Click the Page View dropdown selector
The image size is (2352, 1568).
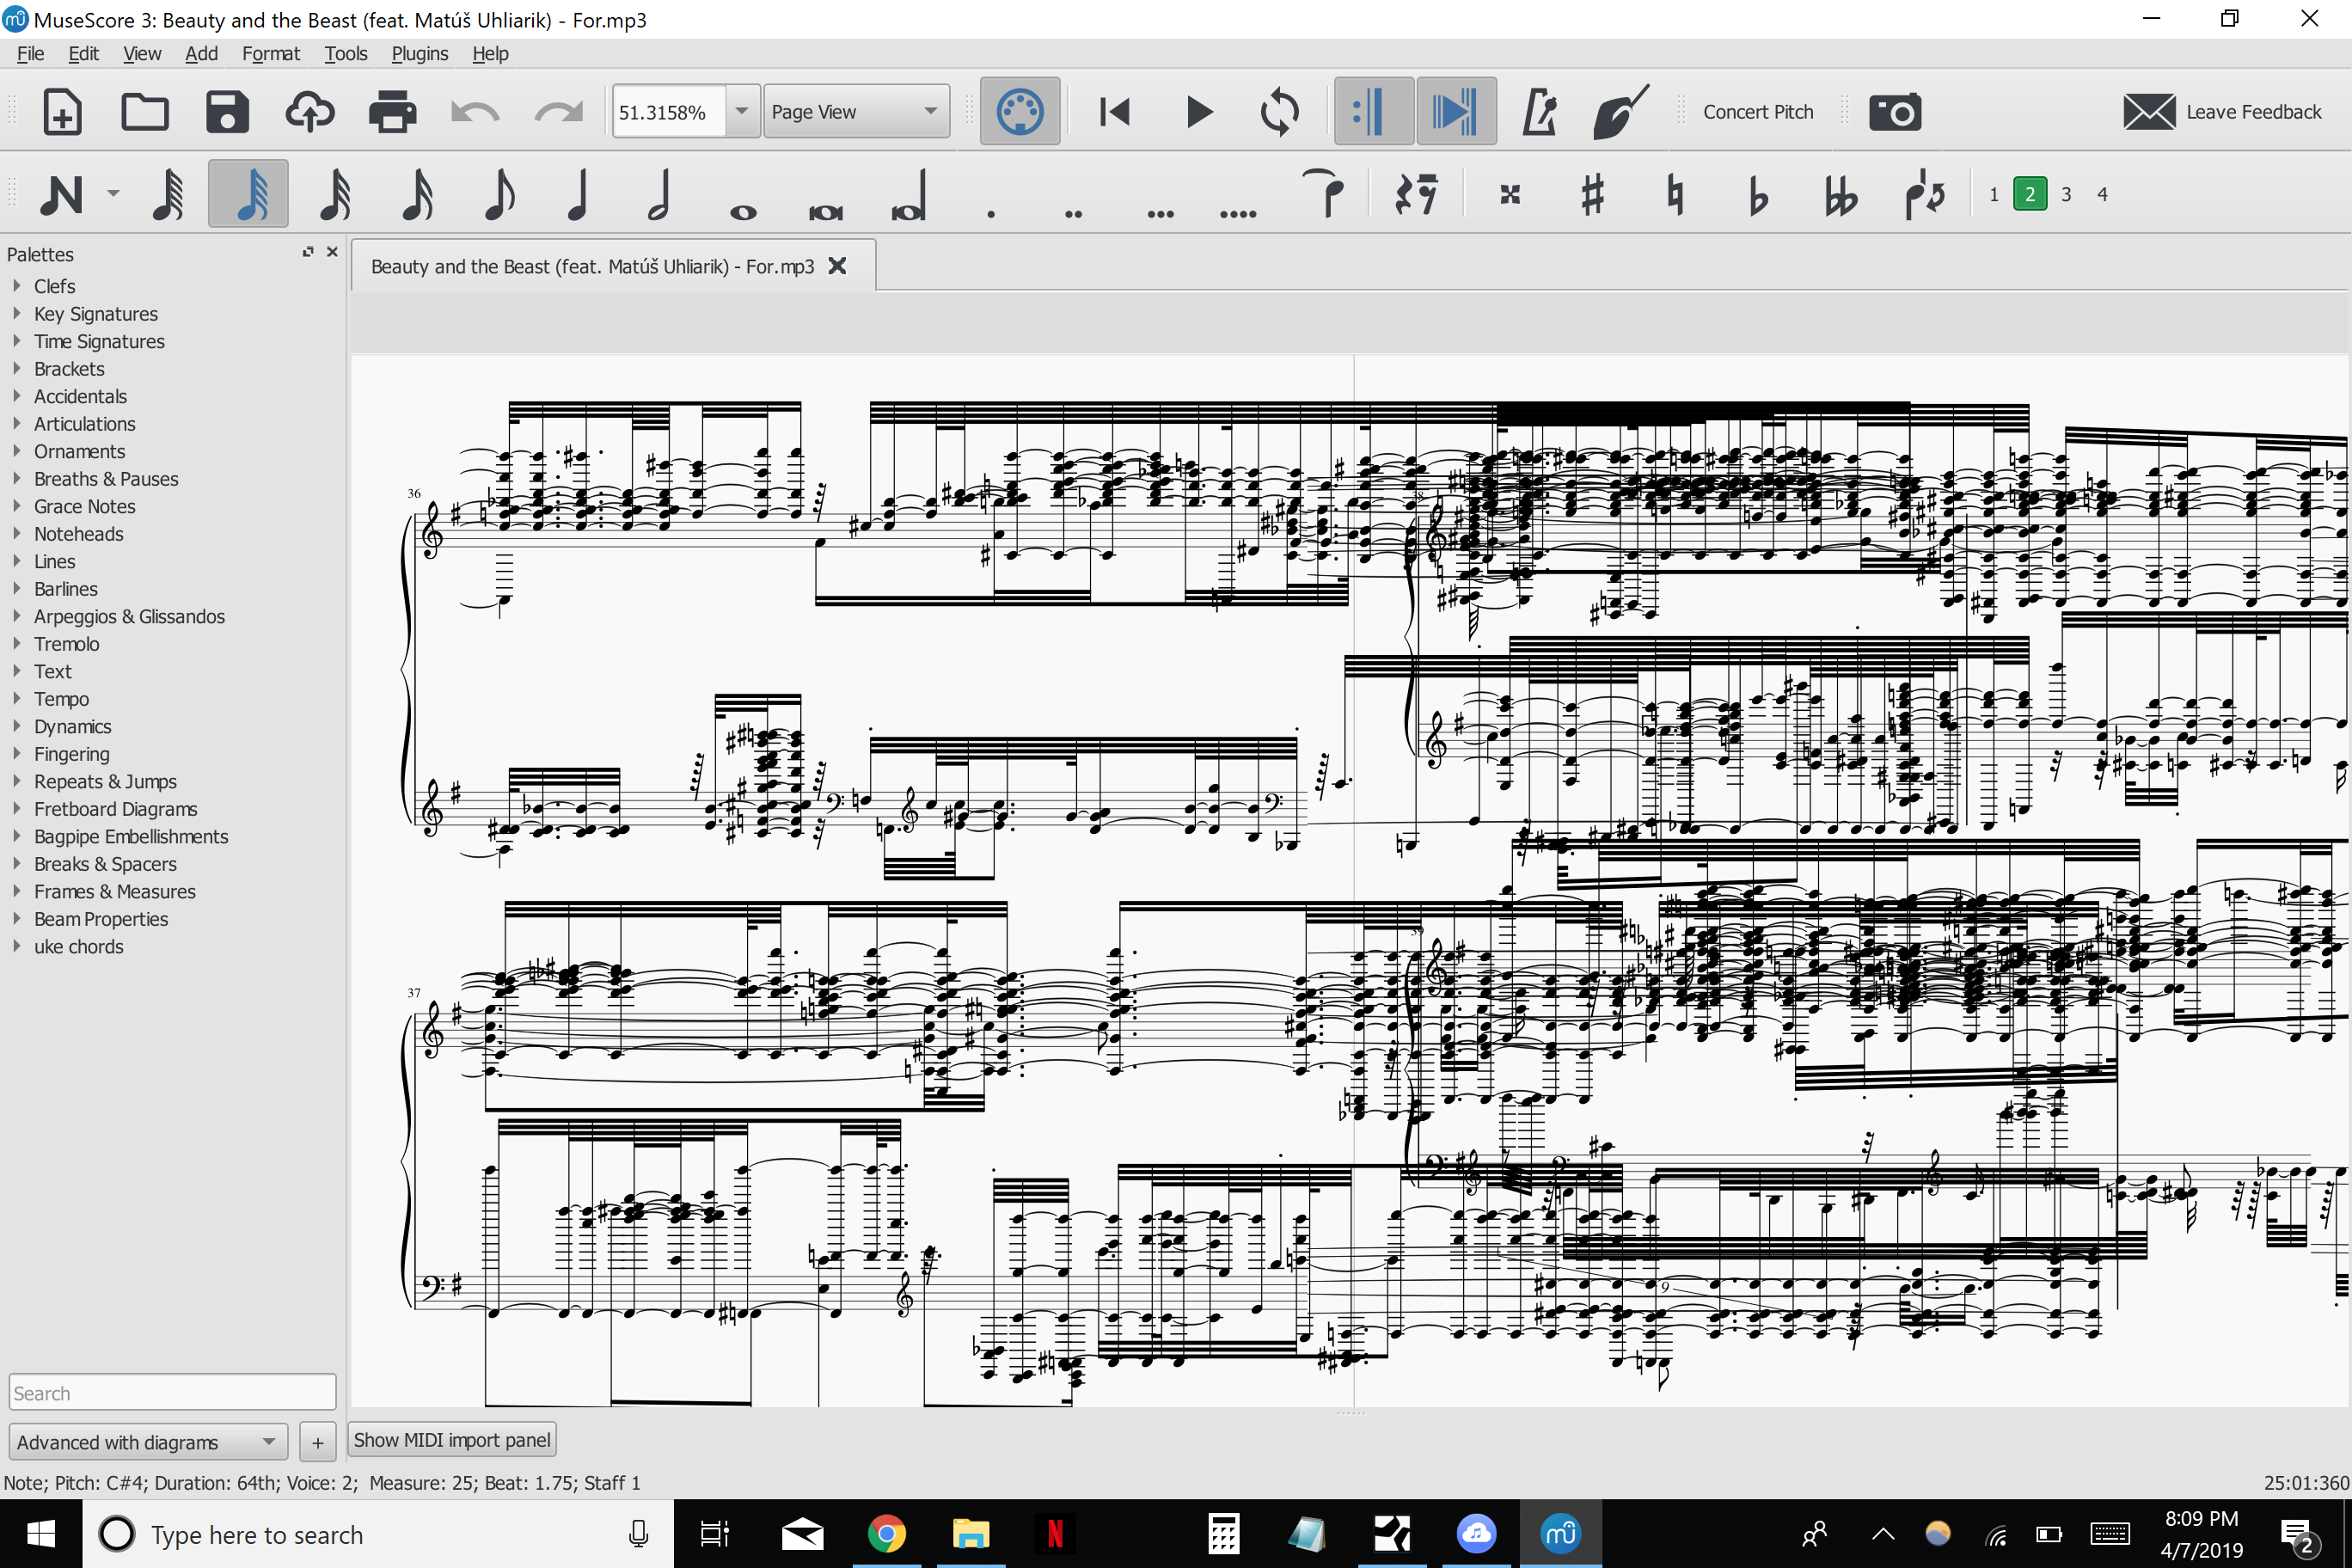[x=852, y=110]
